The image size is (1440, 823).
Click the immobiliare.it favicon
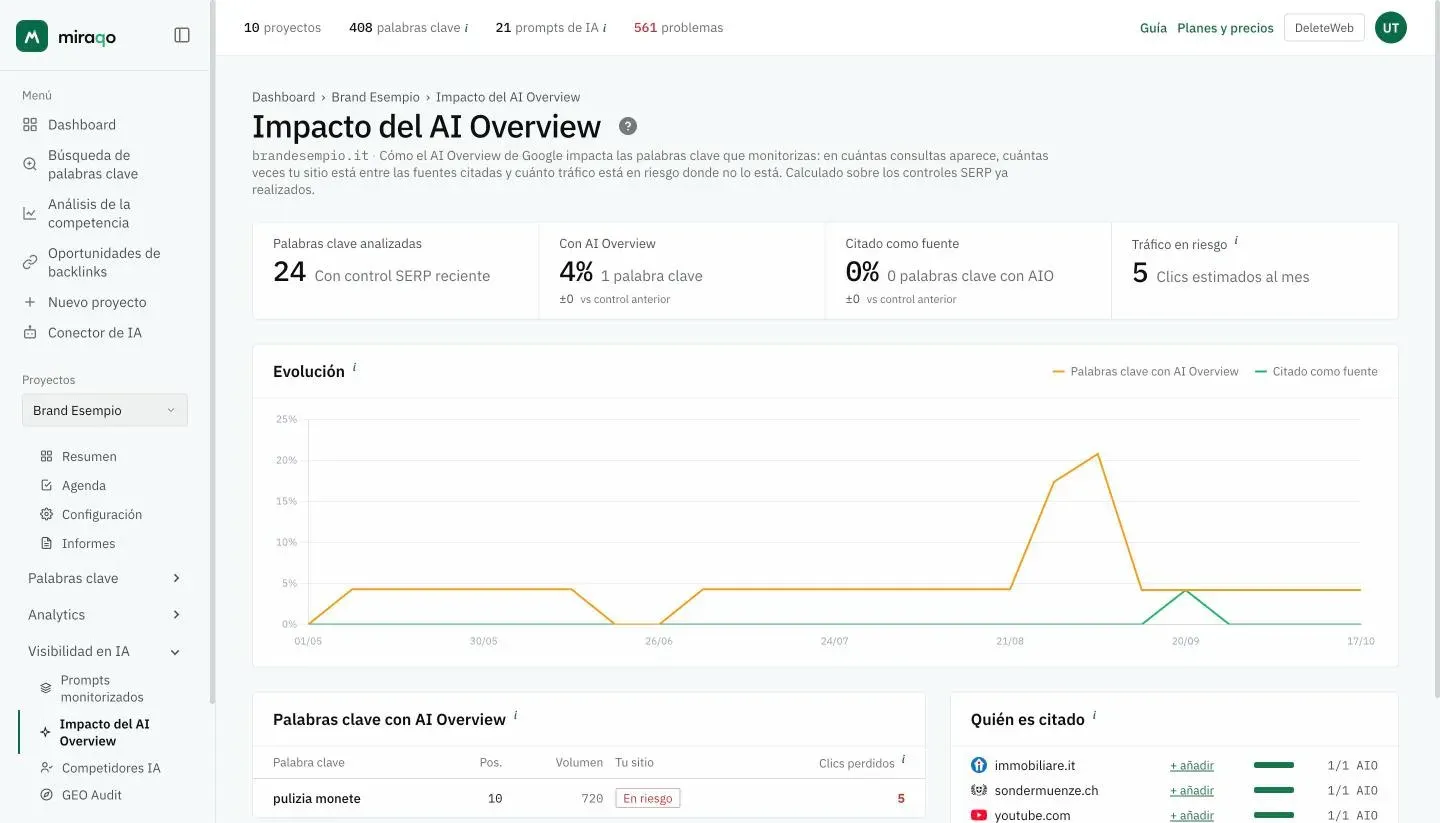[x=979, y=765]
